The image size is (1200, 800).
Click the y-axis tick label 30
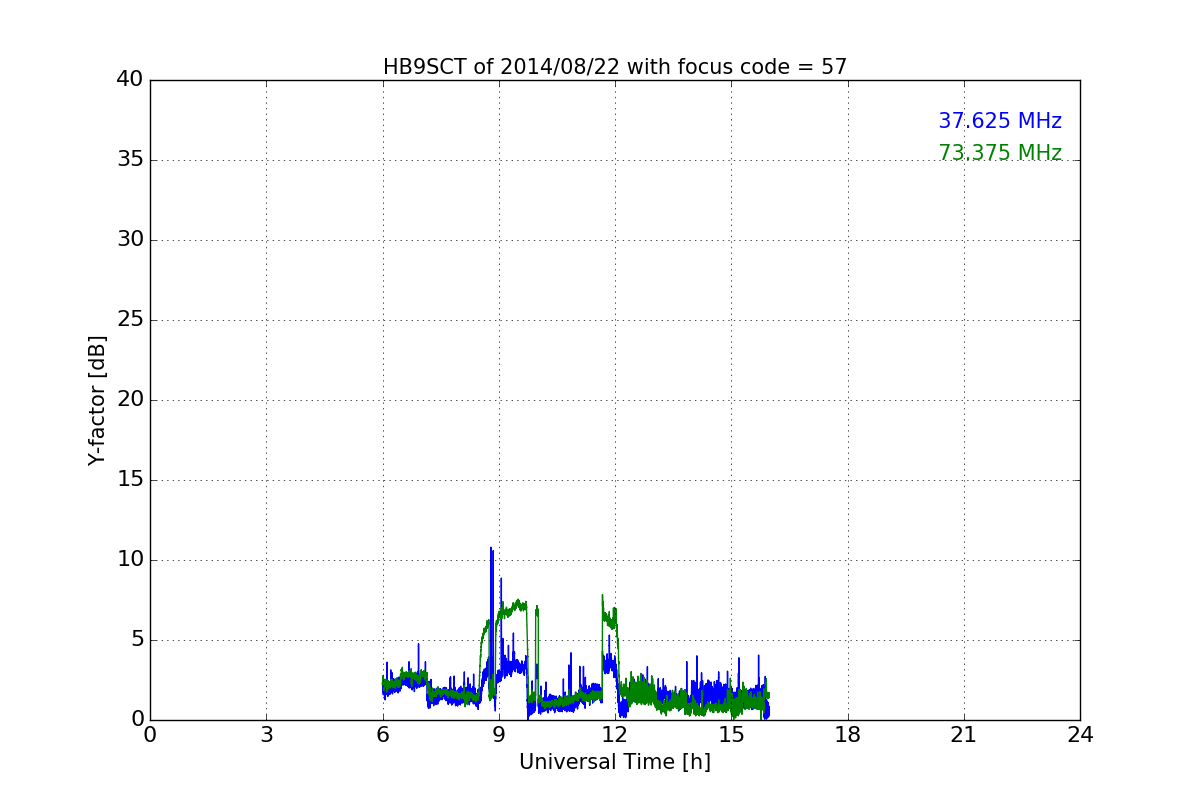(x=130, y=240)
